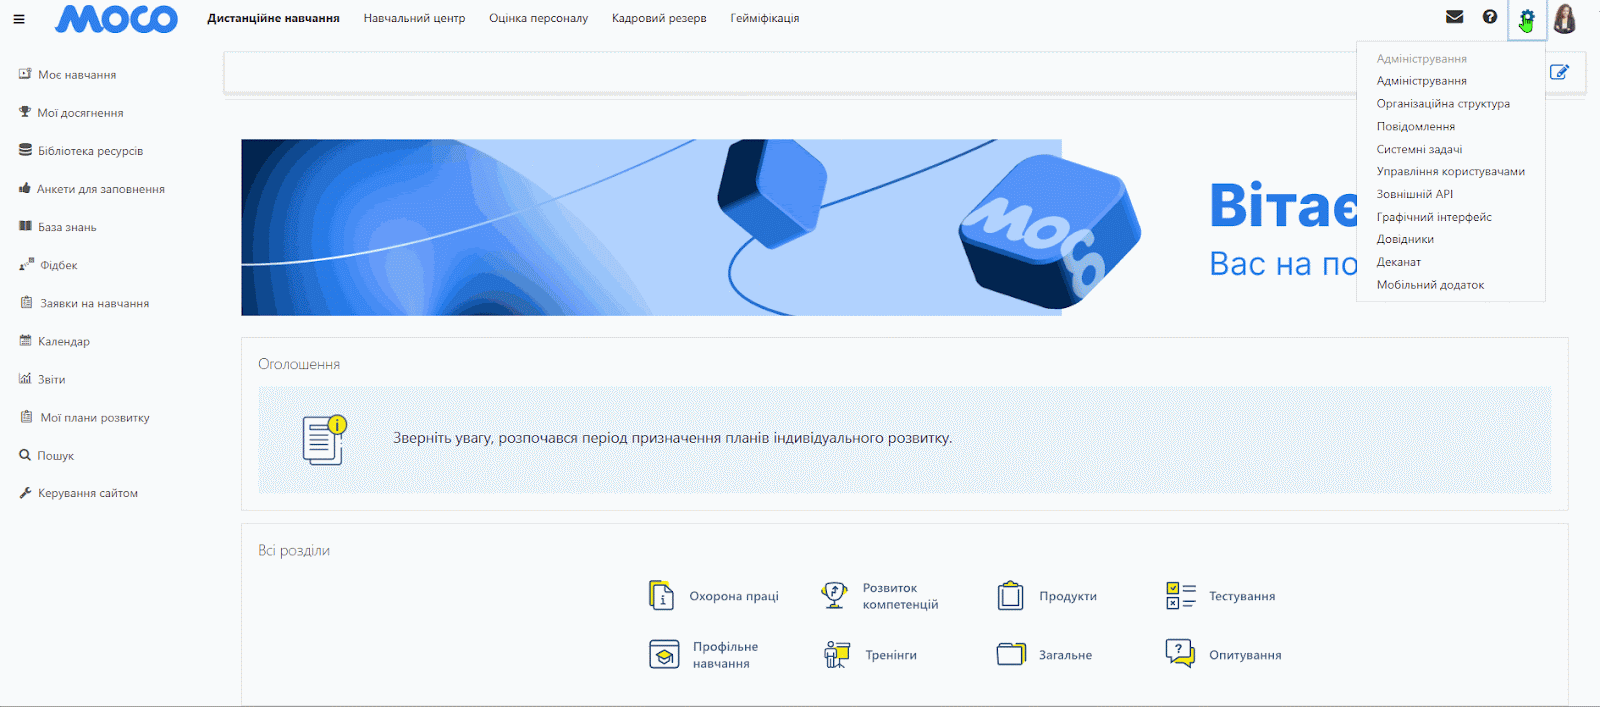The width and height of the screenshot is (1600, 707).
Task: Open Тестування section link
Action: point(1242,596)
